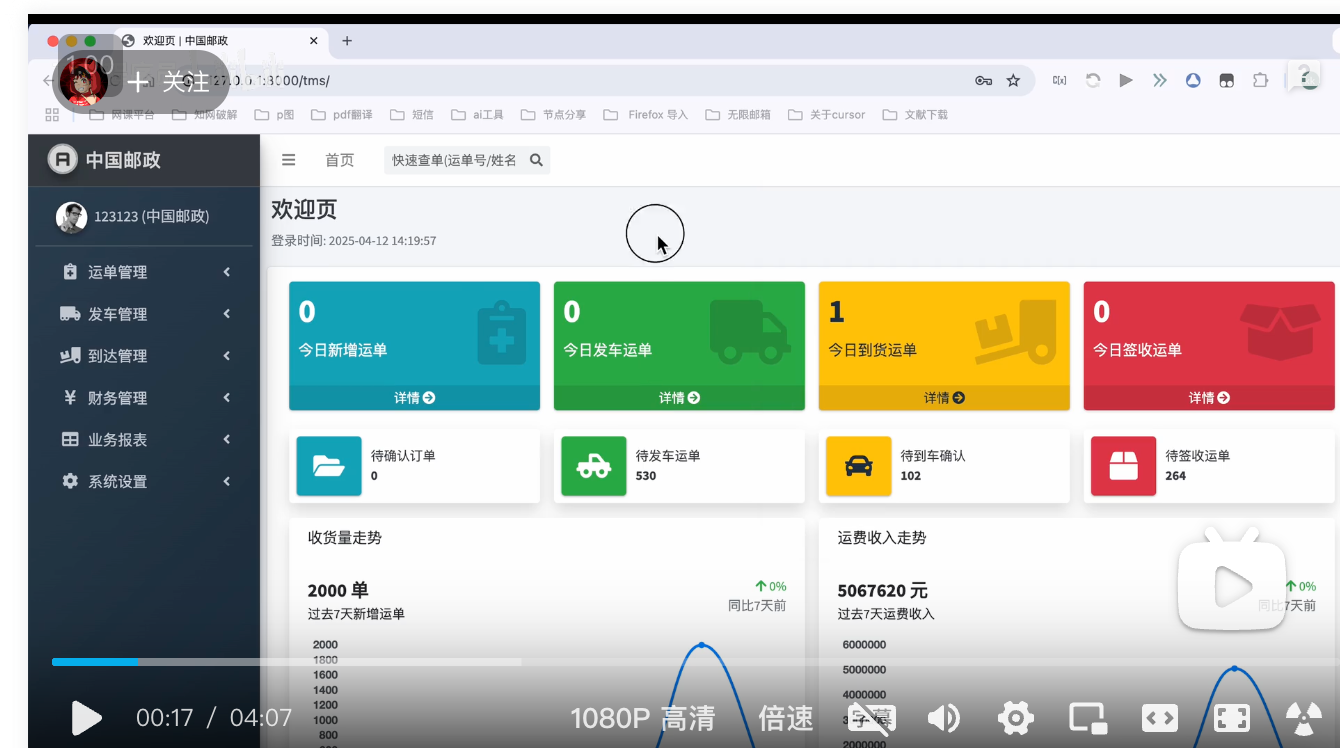This screenshot has width=1340, height=748.
Task: Open the 发车管理 sidebar menu
Action: point(144,314)
